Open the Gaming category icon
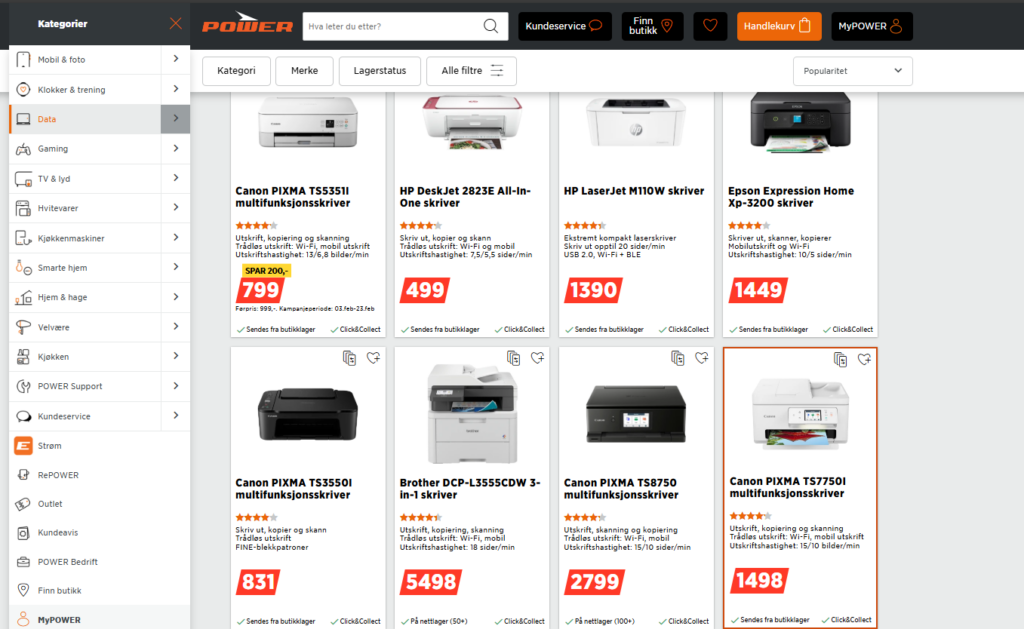The height and width of the screenshot is (629, 1024). click(24, 149)
